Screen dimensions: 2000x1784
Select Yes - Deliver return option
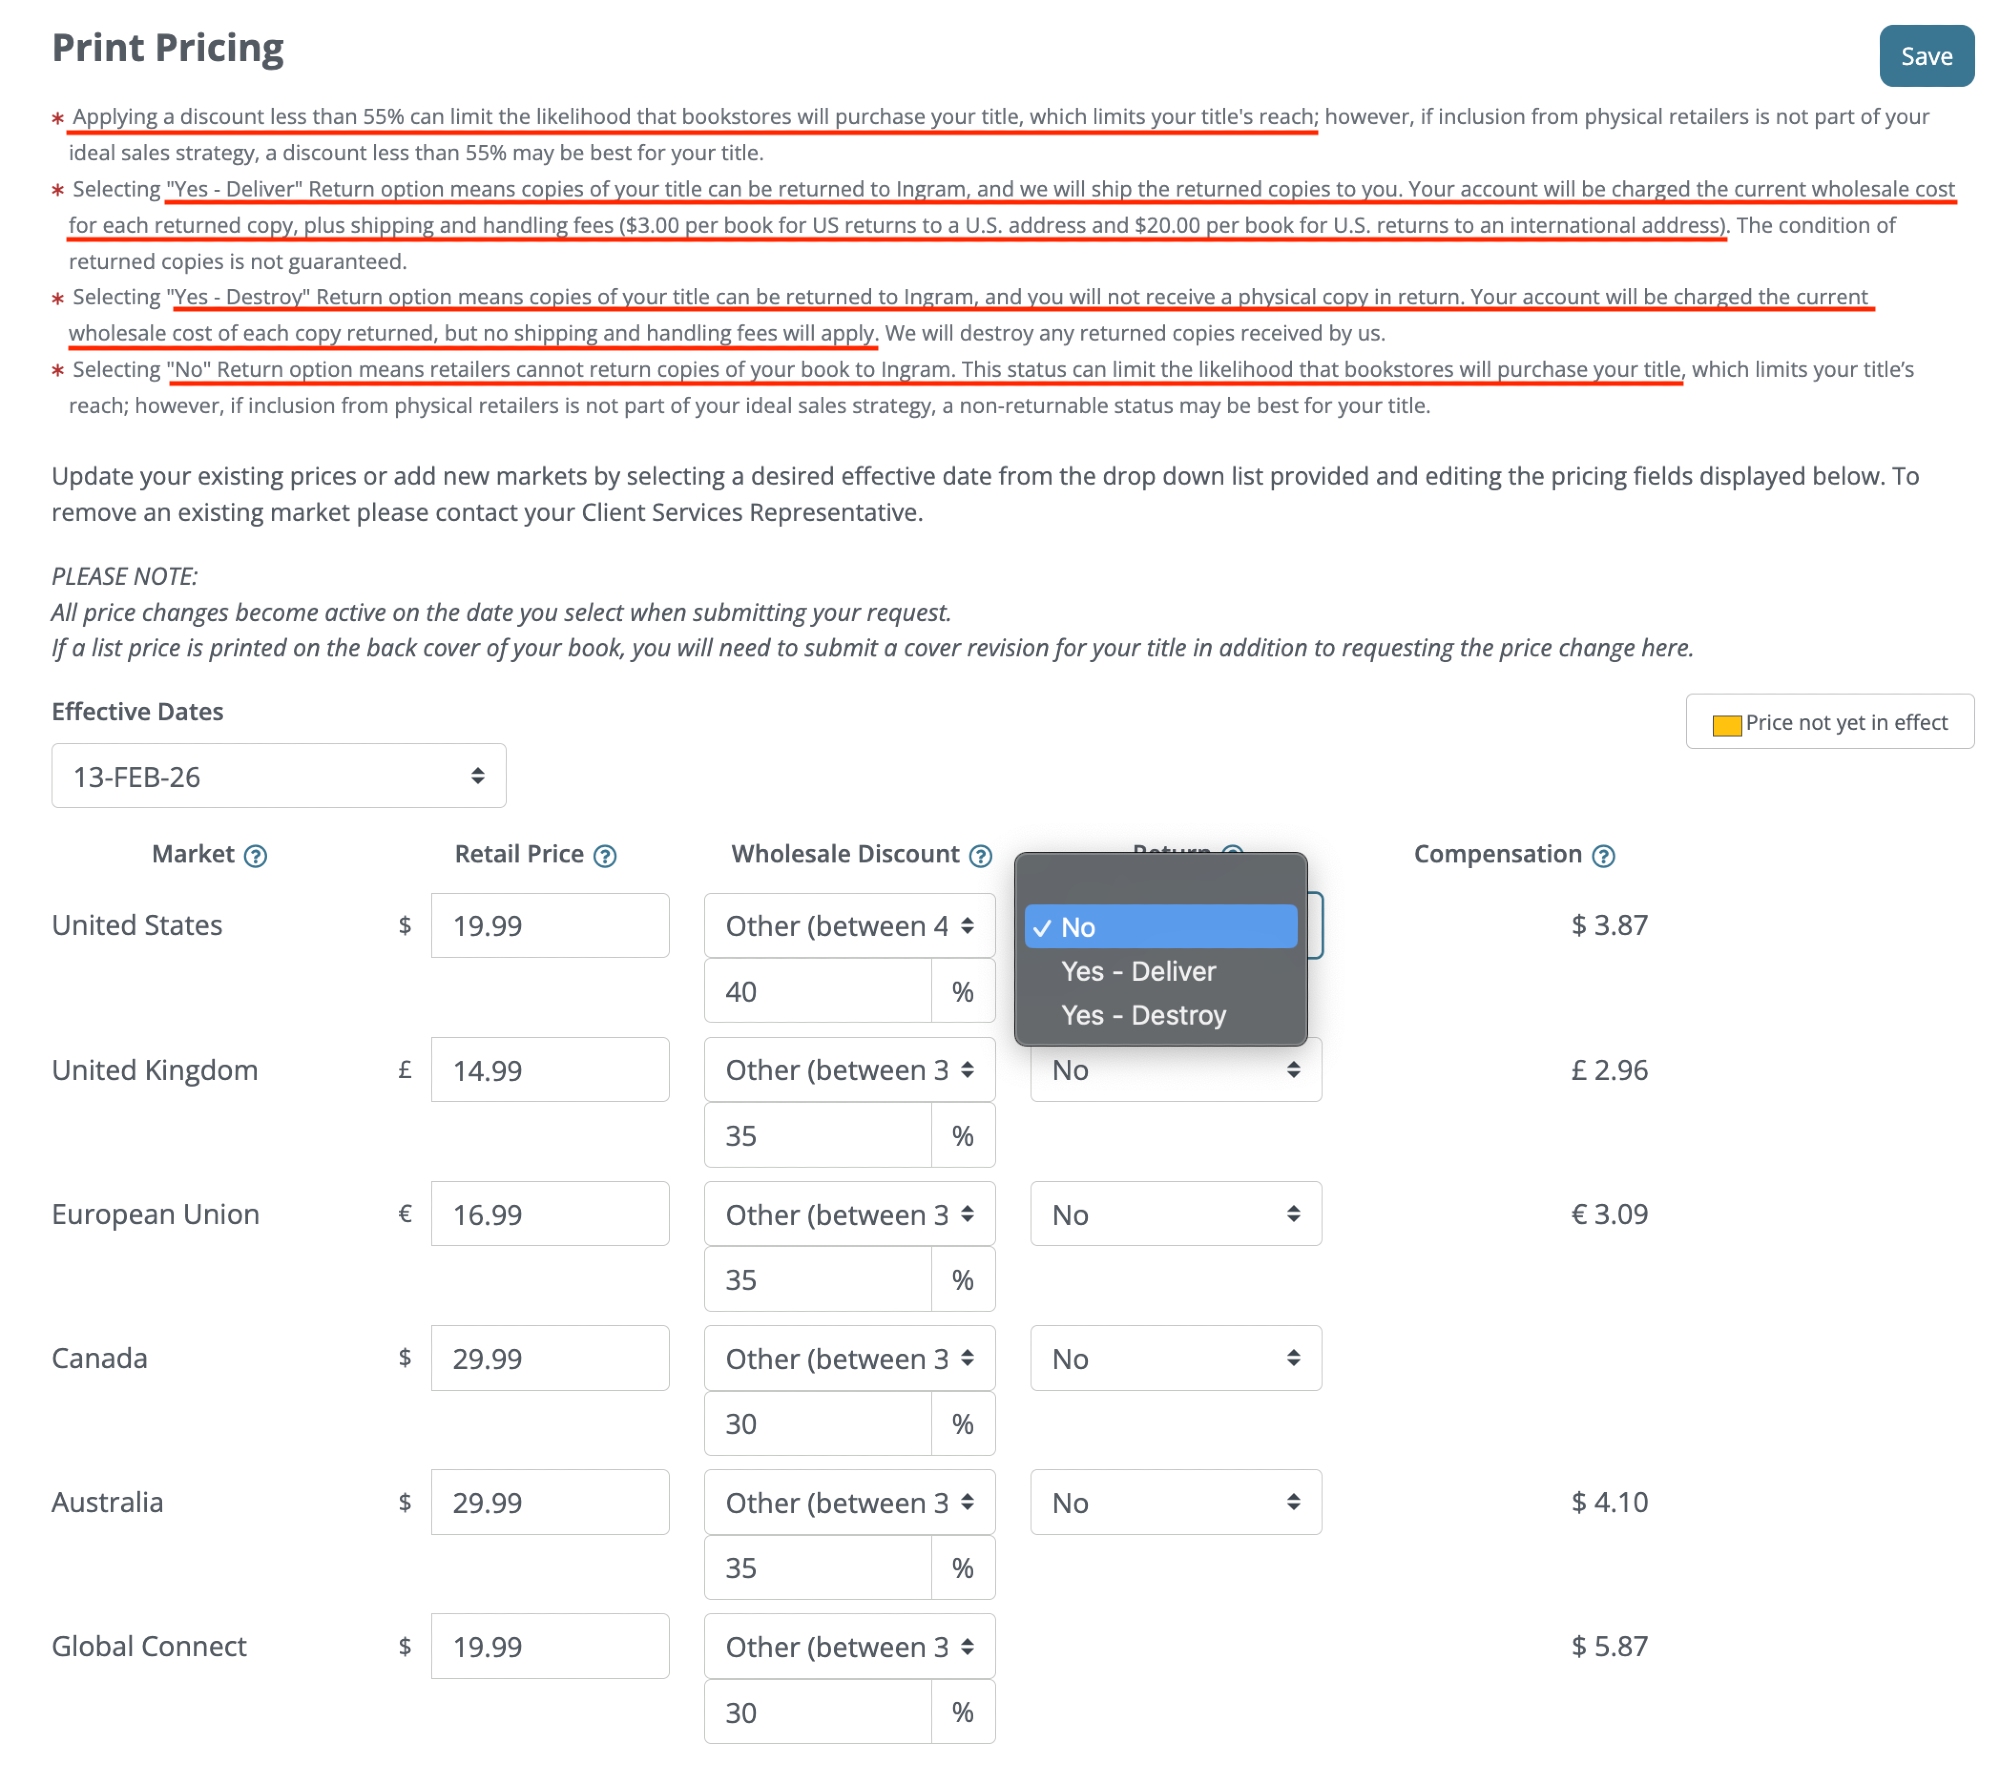pos(1138,971)
